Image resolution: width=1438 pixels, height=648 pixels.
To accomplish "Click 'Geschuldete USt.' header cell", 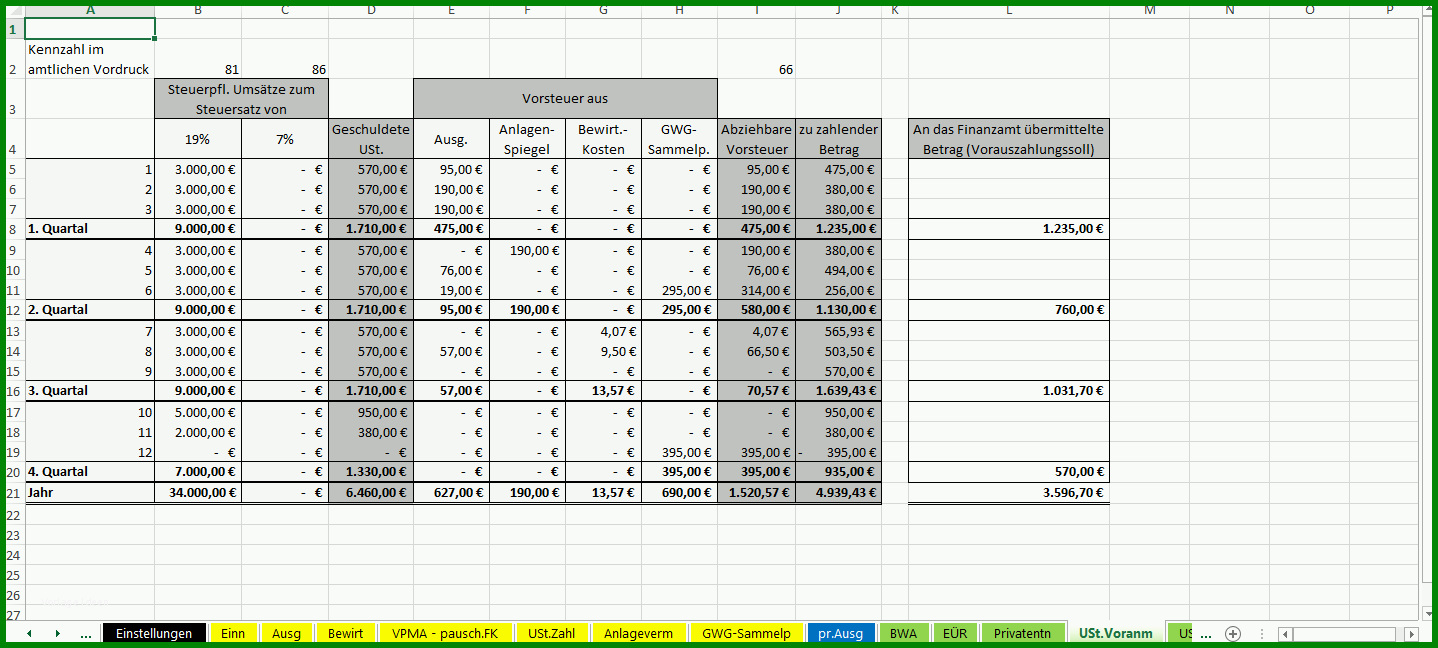I will (x=371, y=139).
